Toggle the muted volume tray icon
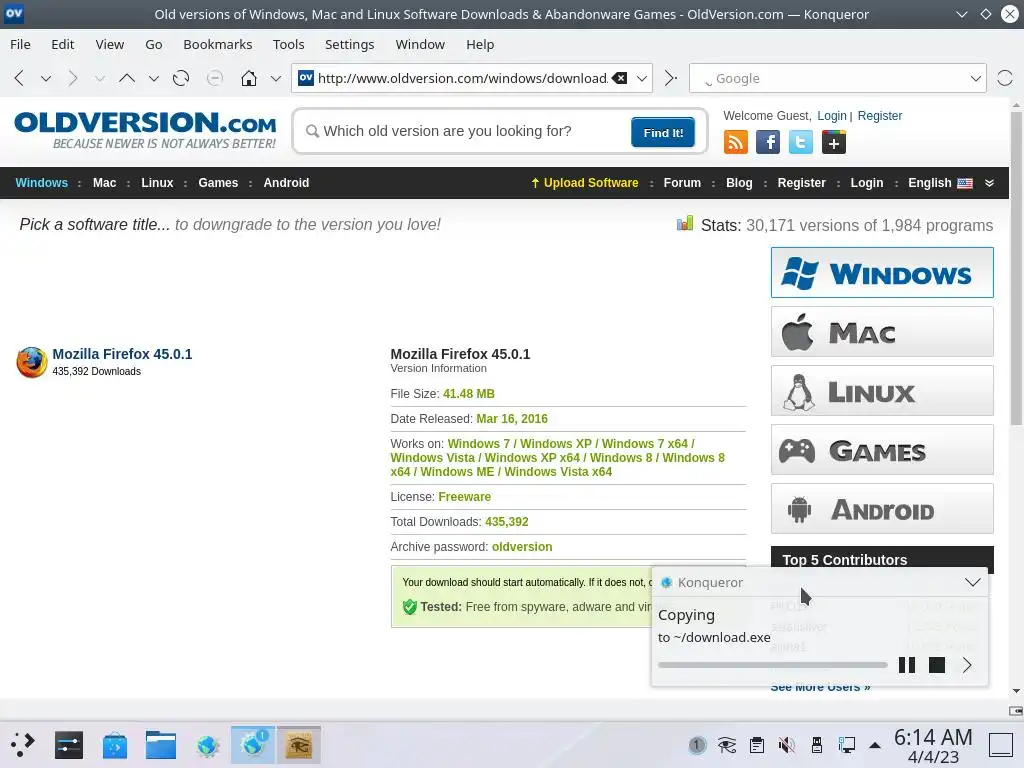The image size is (1024, 768). tap(787, 744)
